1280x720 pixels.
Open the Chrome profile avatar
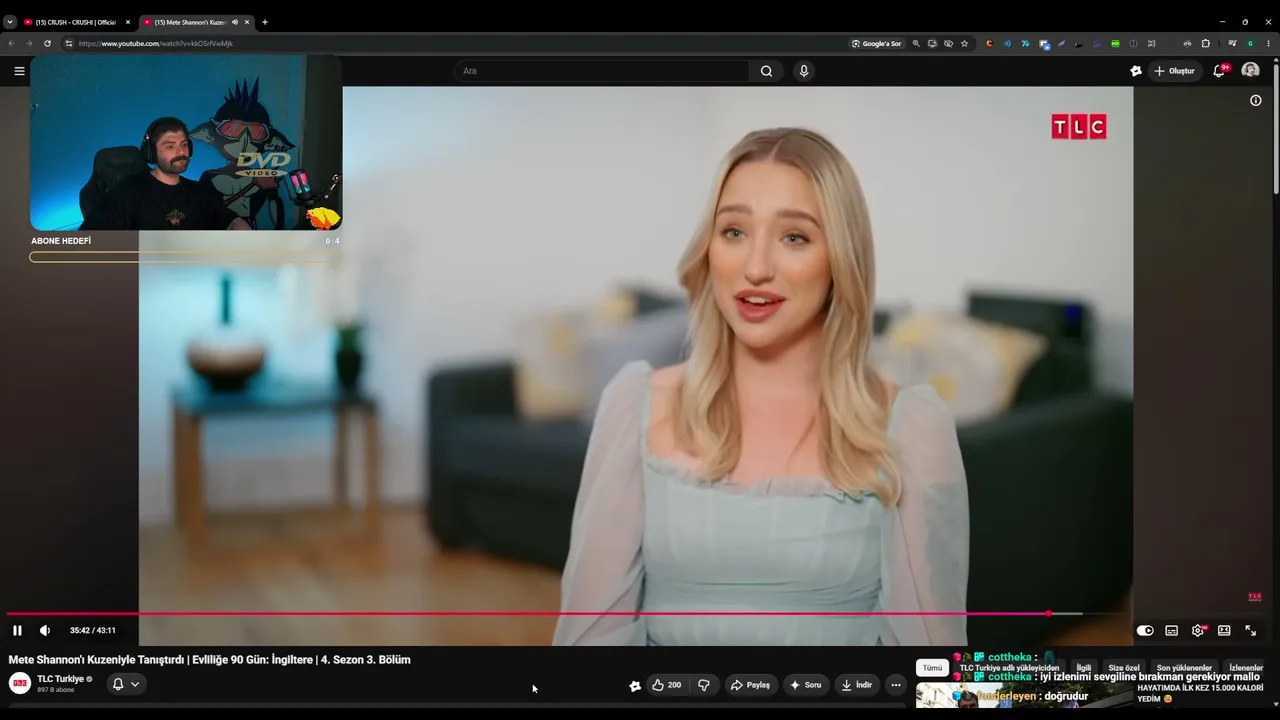pyautogui.click(x=1250, y=43)
